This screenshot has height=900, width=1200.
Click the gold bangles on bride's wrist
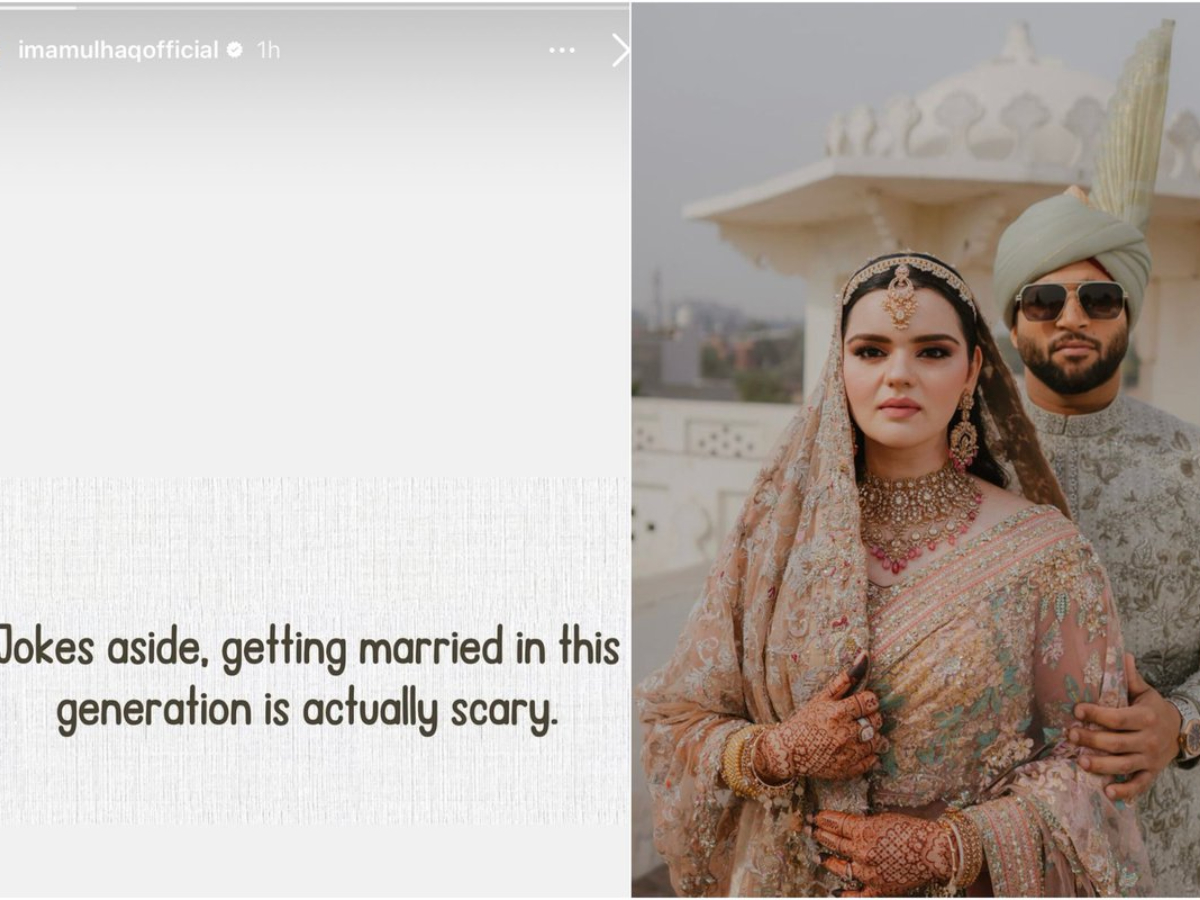pyautogui.click(x=742, y=761)
